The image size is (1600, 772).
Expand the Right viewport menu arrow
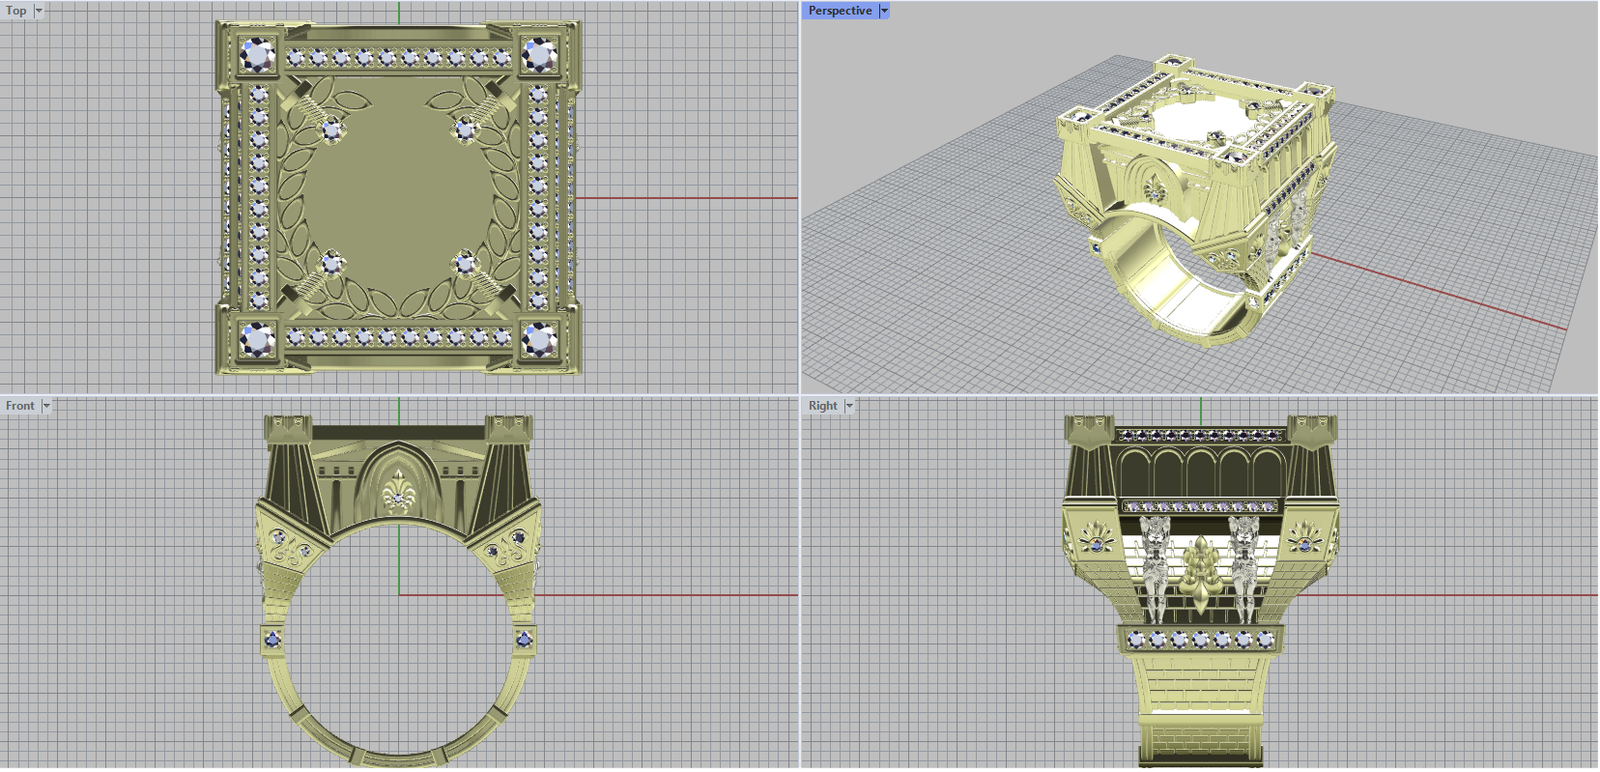click(x=849, y=406)
